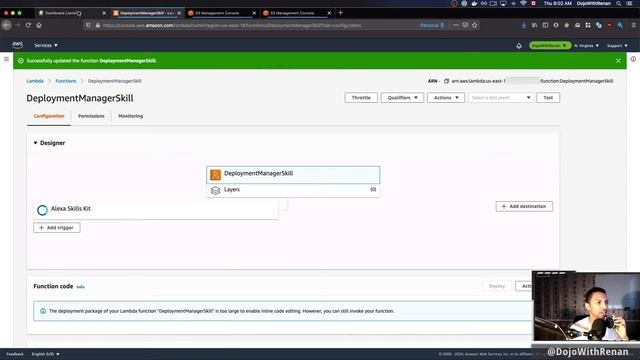
Task: Open macOS notification center icon
Action: point(629,3)
